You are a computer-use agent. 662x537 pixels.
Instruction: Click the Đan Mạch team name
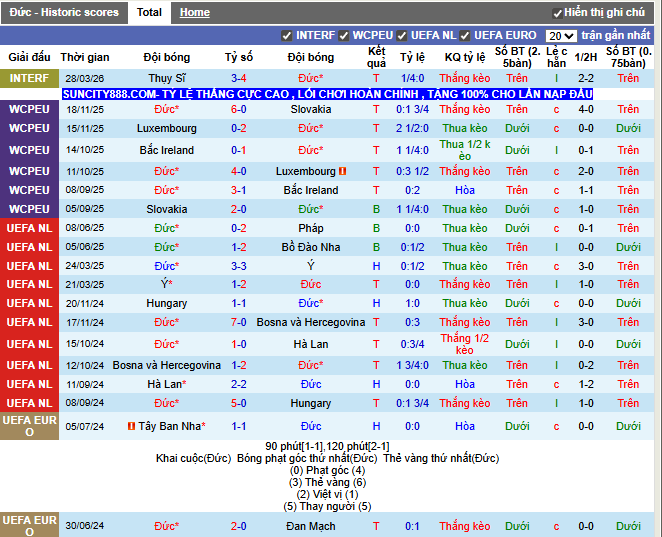click(x=311, y=526)
